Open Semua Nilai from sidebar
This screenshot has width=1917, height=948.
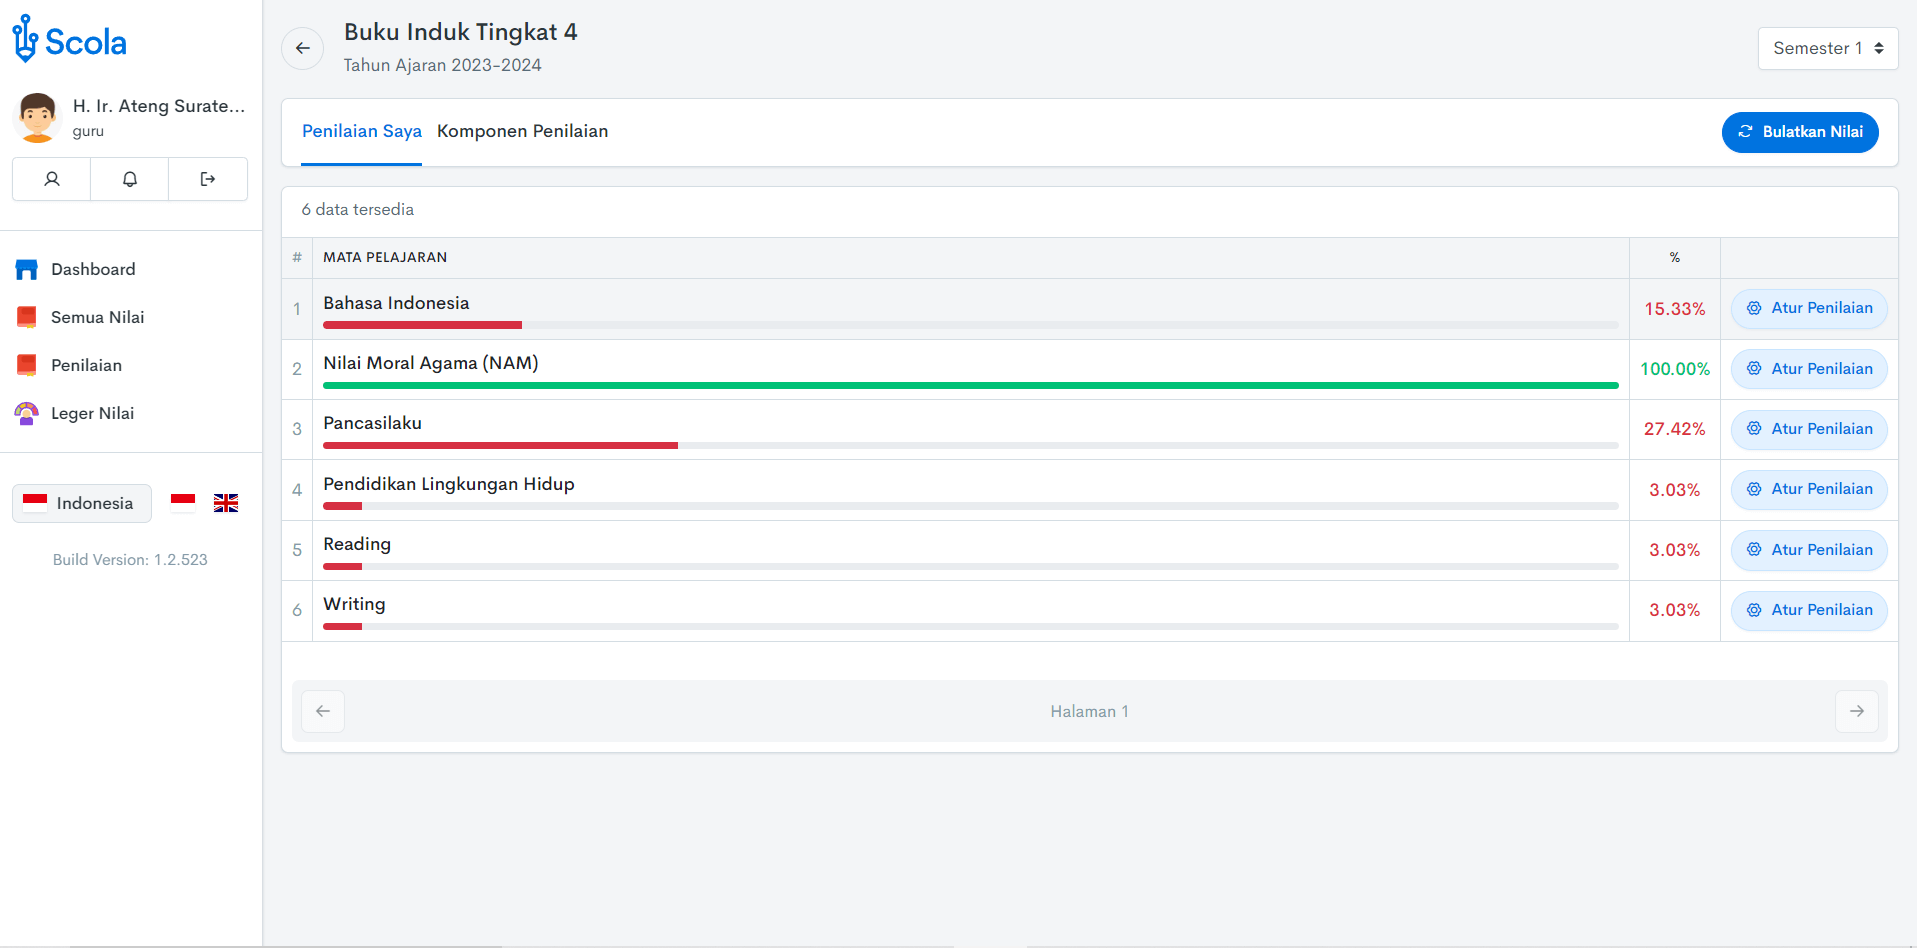[x=97, y=317]
